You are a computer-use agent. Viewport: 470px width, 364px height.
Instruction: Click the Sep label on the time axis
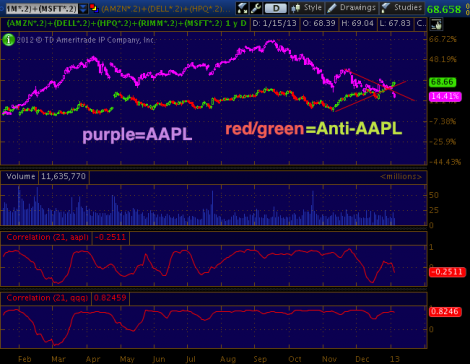point(260,359)
